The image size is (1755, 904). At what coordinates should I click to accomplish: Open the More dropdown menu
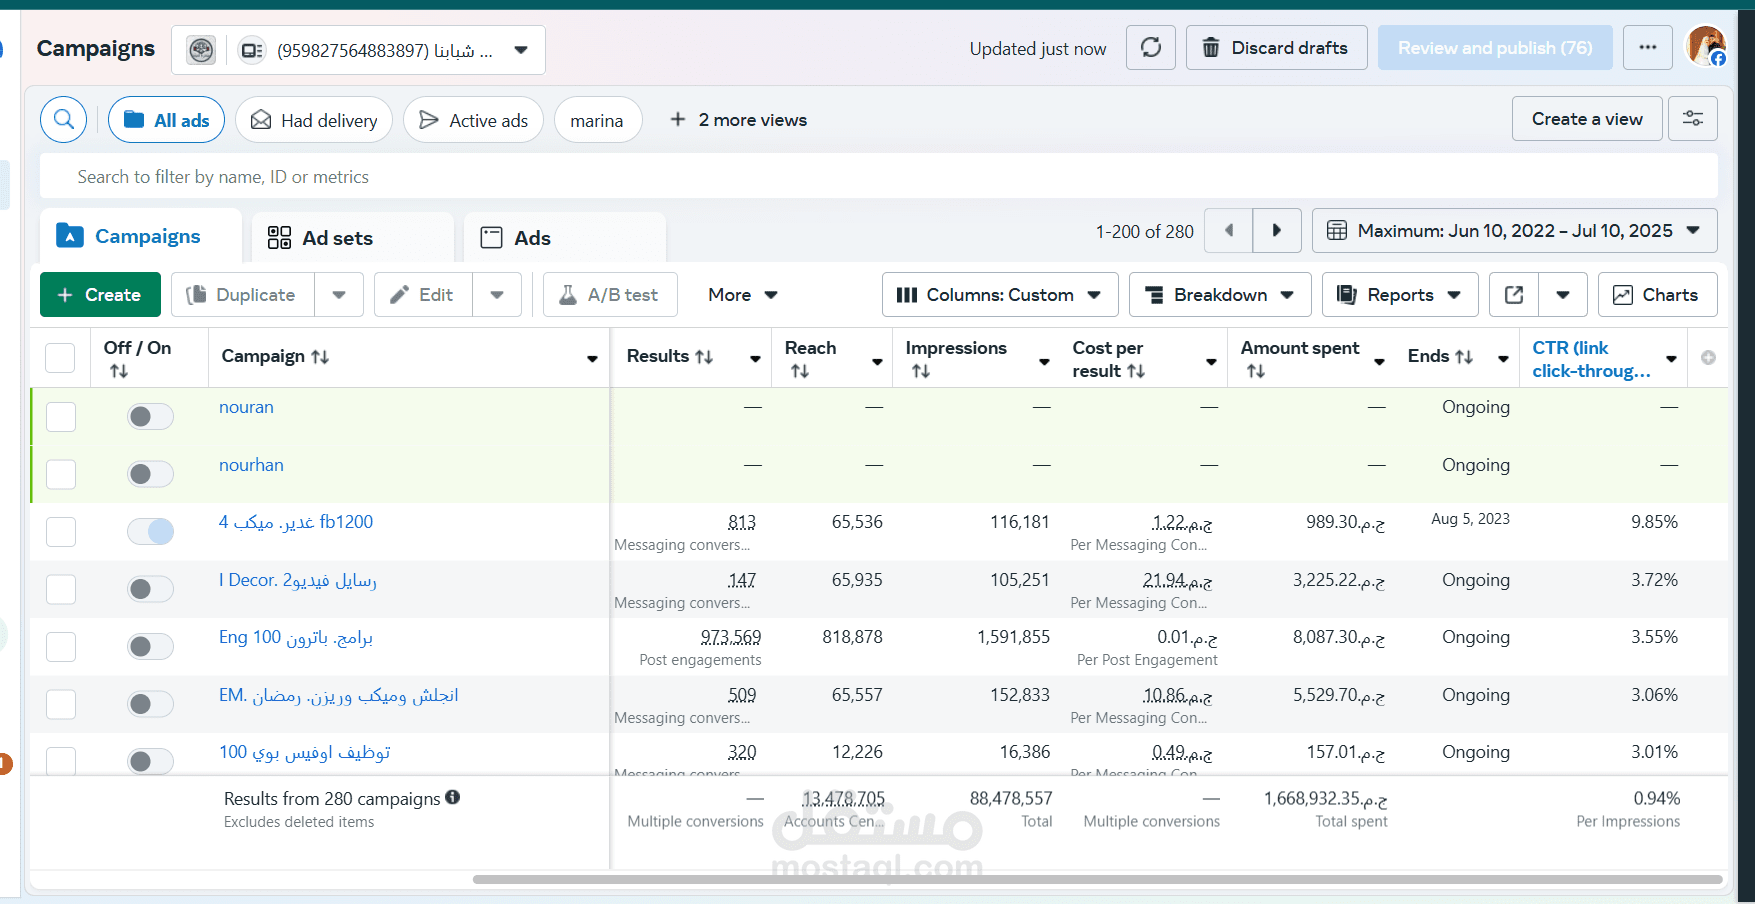(x=742, y=295)
